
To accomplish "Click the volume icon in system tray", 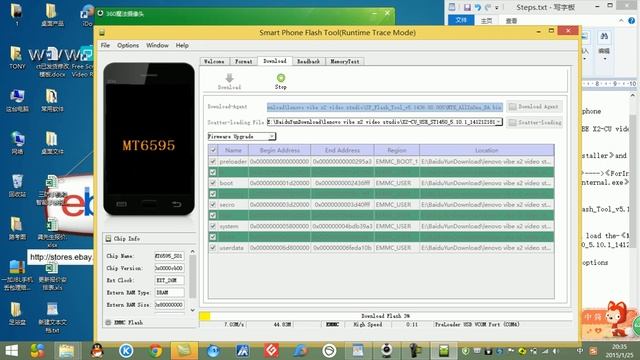I will pos(556,351).
